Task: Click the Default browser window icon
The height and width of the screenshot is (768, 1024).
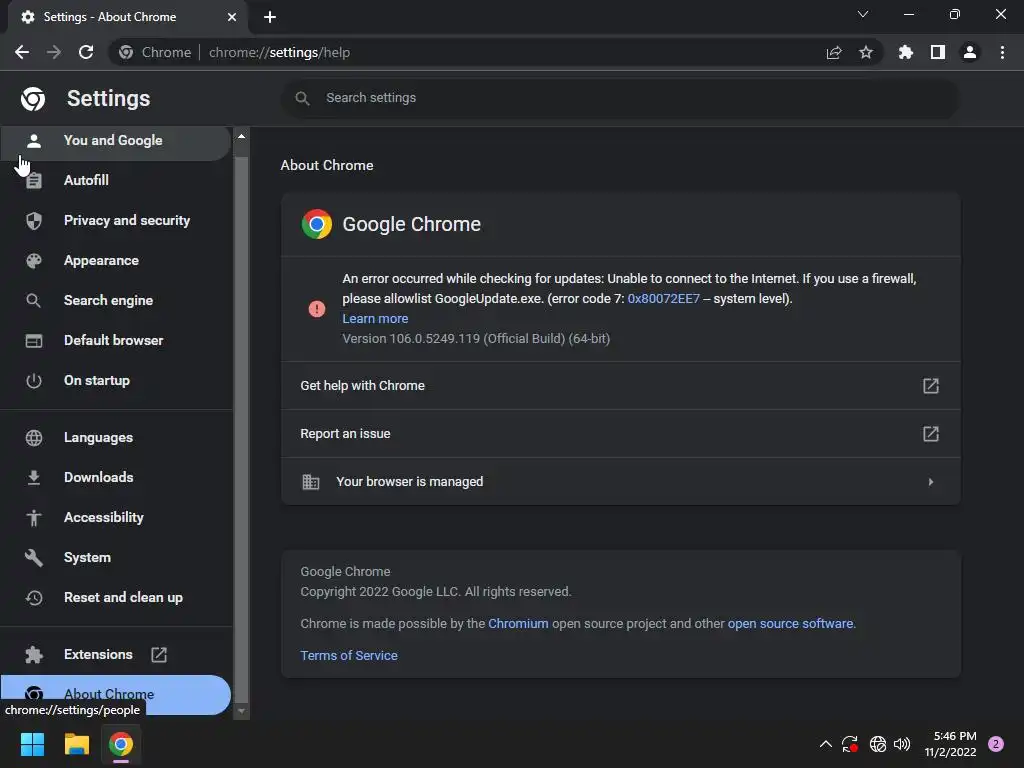Action: pos(33,340)
